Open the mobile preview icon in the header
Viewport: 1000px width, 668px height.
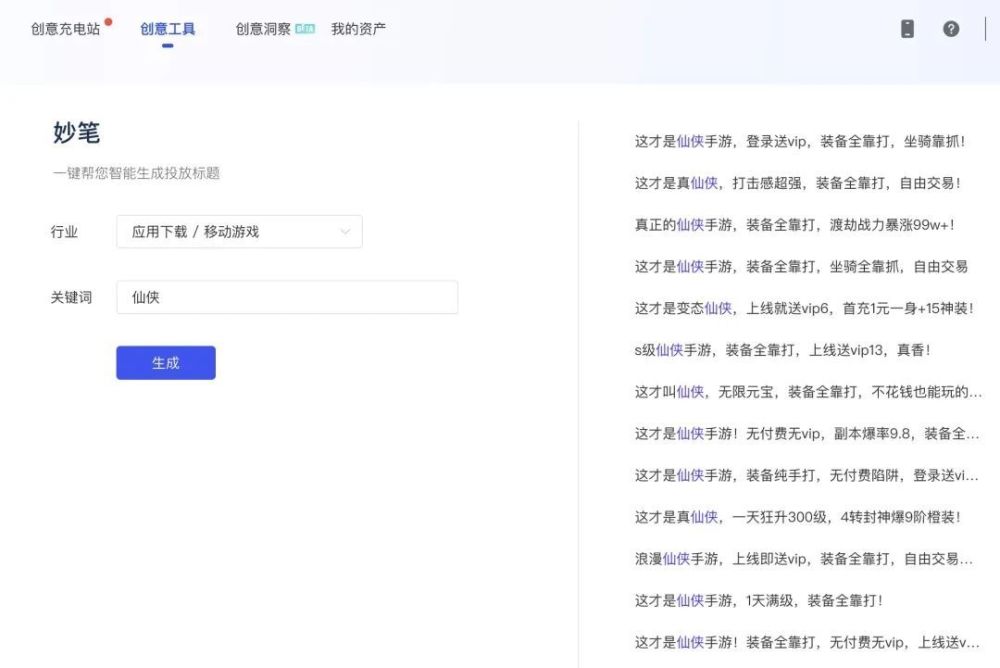pos(908,28)
